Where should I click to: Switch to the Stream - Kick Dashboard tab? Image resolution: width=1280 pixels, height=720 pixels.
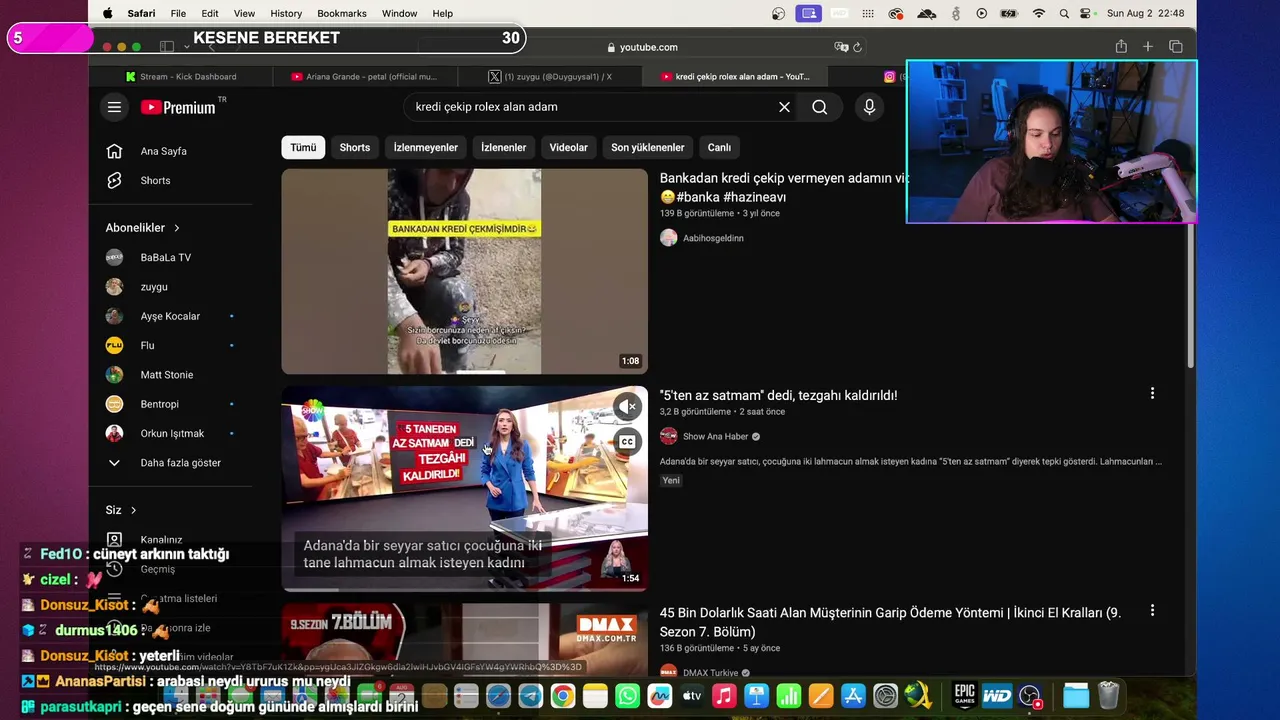tap(182, 76)
